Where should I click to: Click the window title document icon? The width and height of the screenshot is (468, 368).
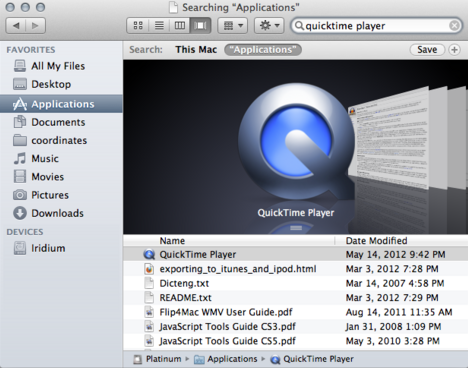click(173, 7)
